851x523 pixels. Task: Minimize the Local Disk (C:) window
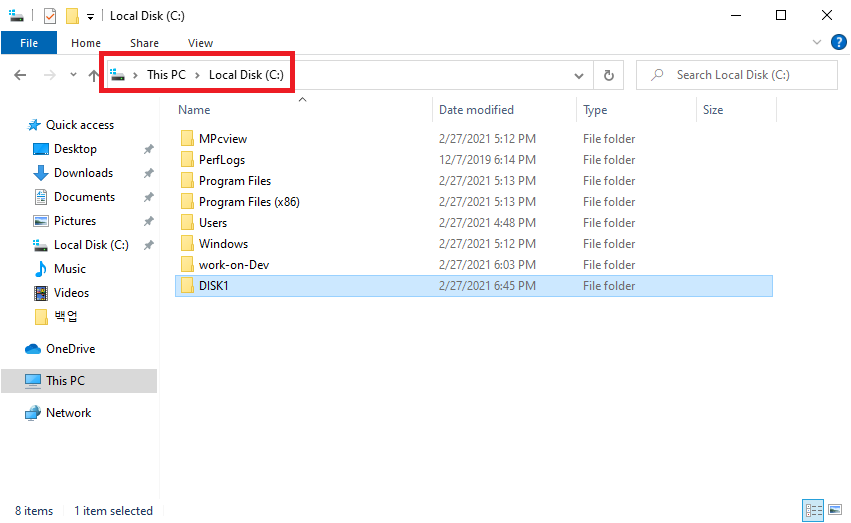pyautogui.click(x=736, y=15)
